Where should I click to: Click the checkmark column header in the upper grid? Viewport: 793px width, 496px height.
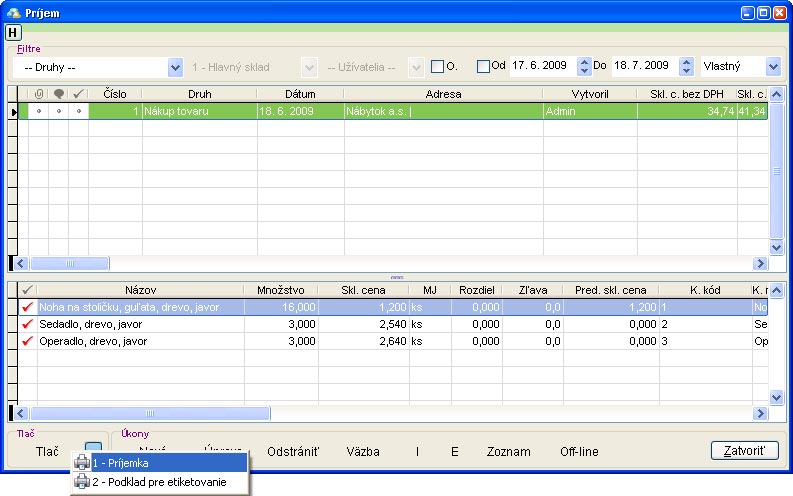pos(78,94)
